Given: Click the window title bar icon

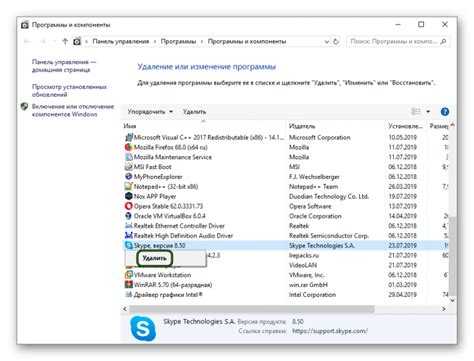Looking at the screenshot, I should pos(25,25).
